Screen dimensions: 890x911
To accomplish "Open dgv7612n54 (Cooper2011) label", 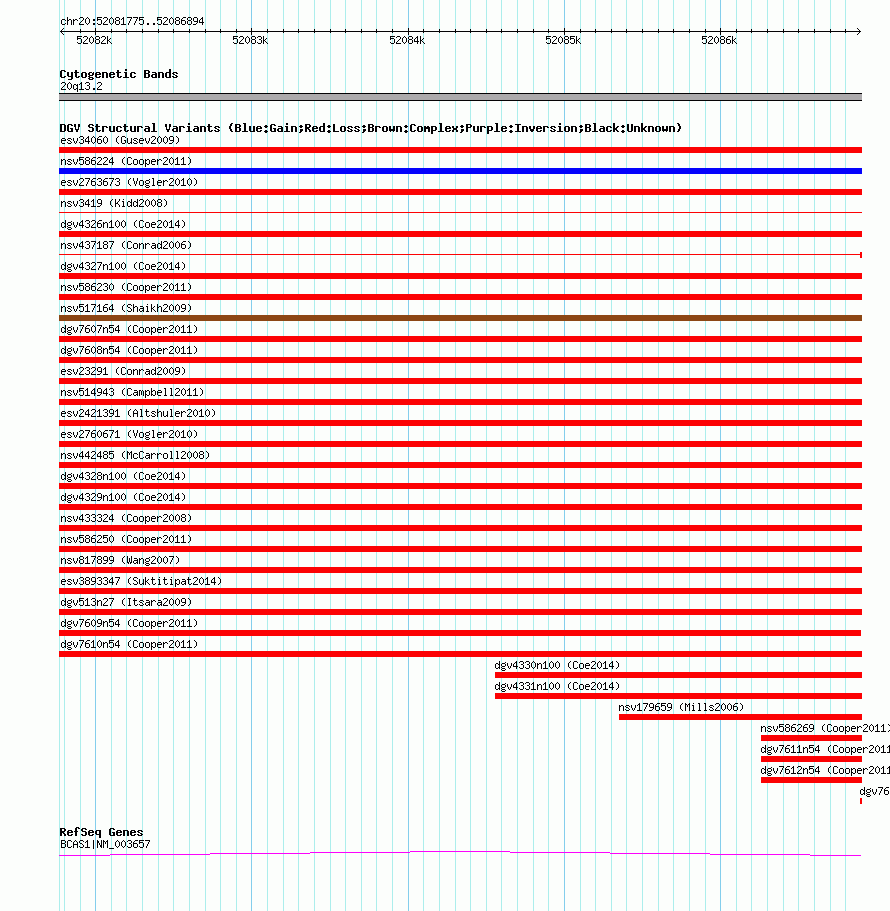I will (825, 770).
